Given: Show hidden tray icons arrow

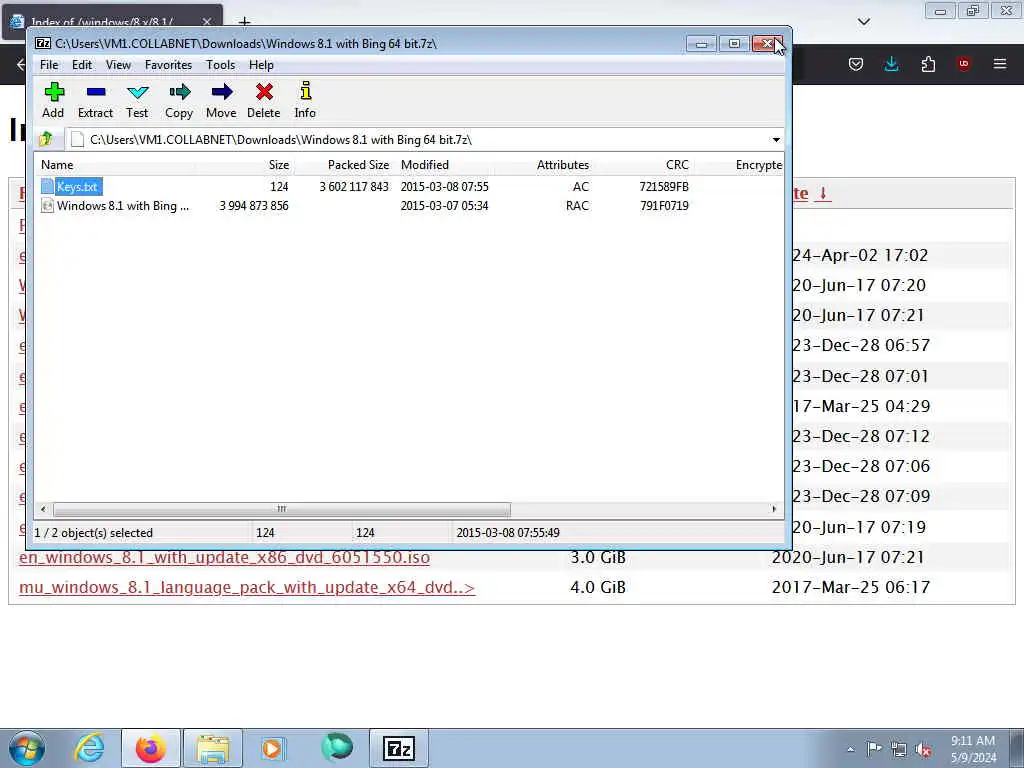Looking at the screenshot, I should pos(850,750).
